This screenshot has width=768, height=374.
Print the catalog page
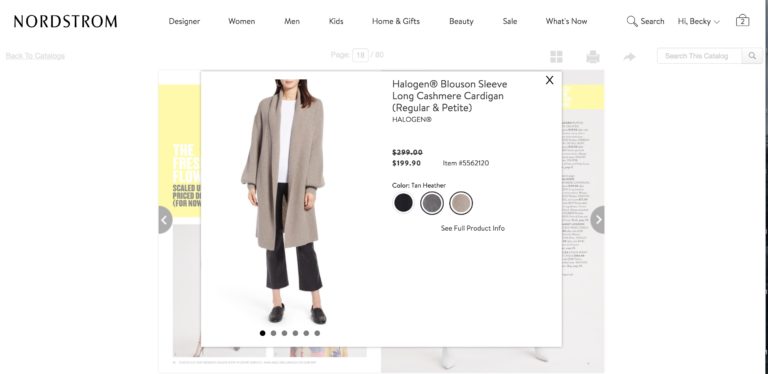point(593,57)
